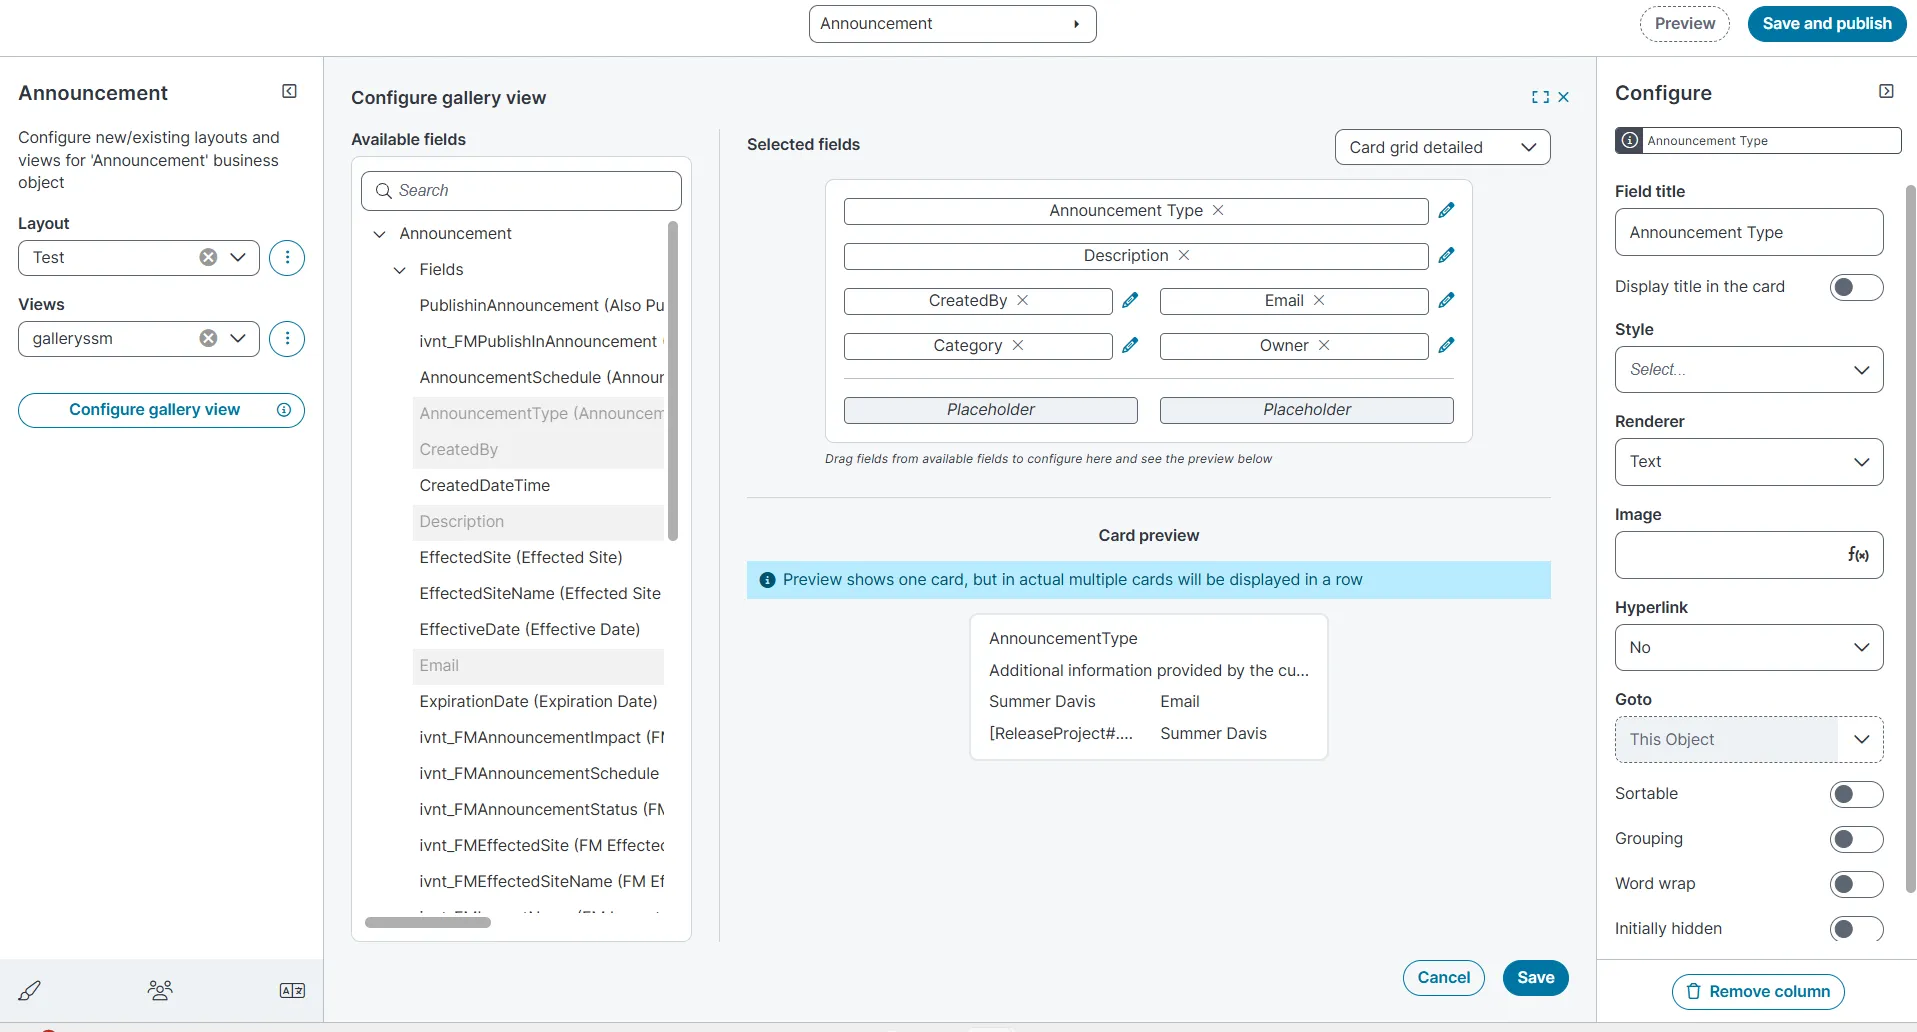
Task: Remove Announcement Type from selected fields
Action: pyautogui.click(x=1218, y=210)
